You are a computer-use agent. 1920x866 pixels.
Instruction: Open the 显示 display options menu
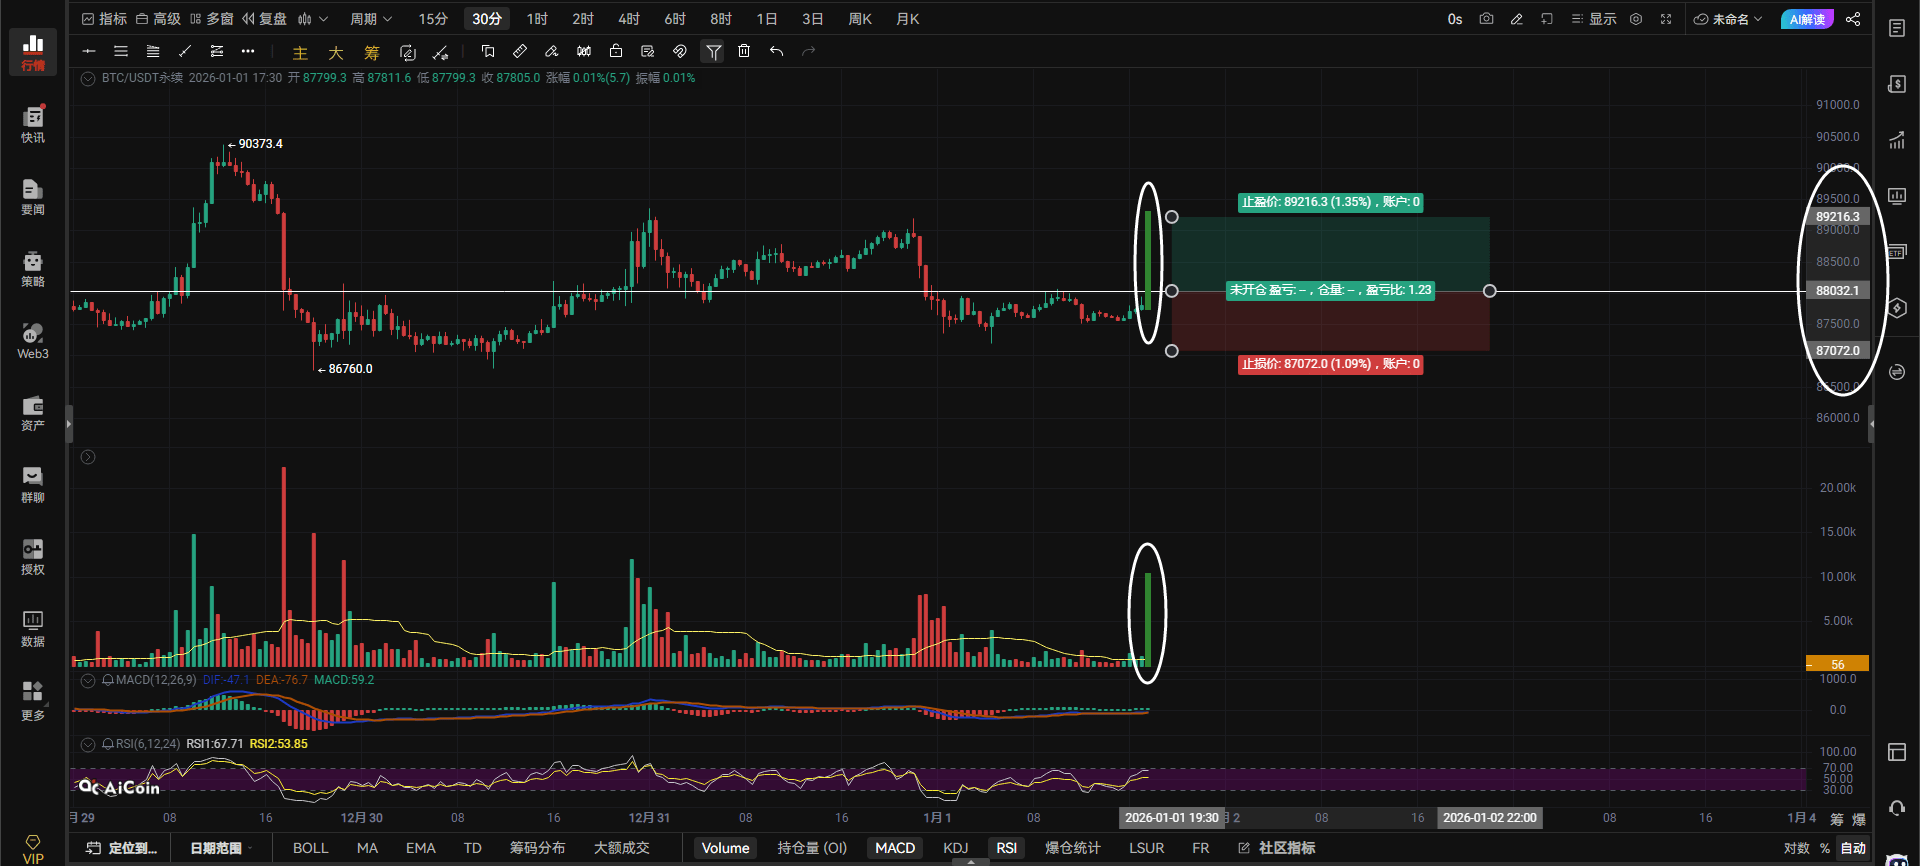click(x=1593, y=19)
